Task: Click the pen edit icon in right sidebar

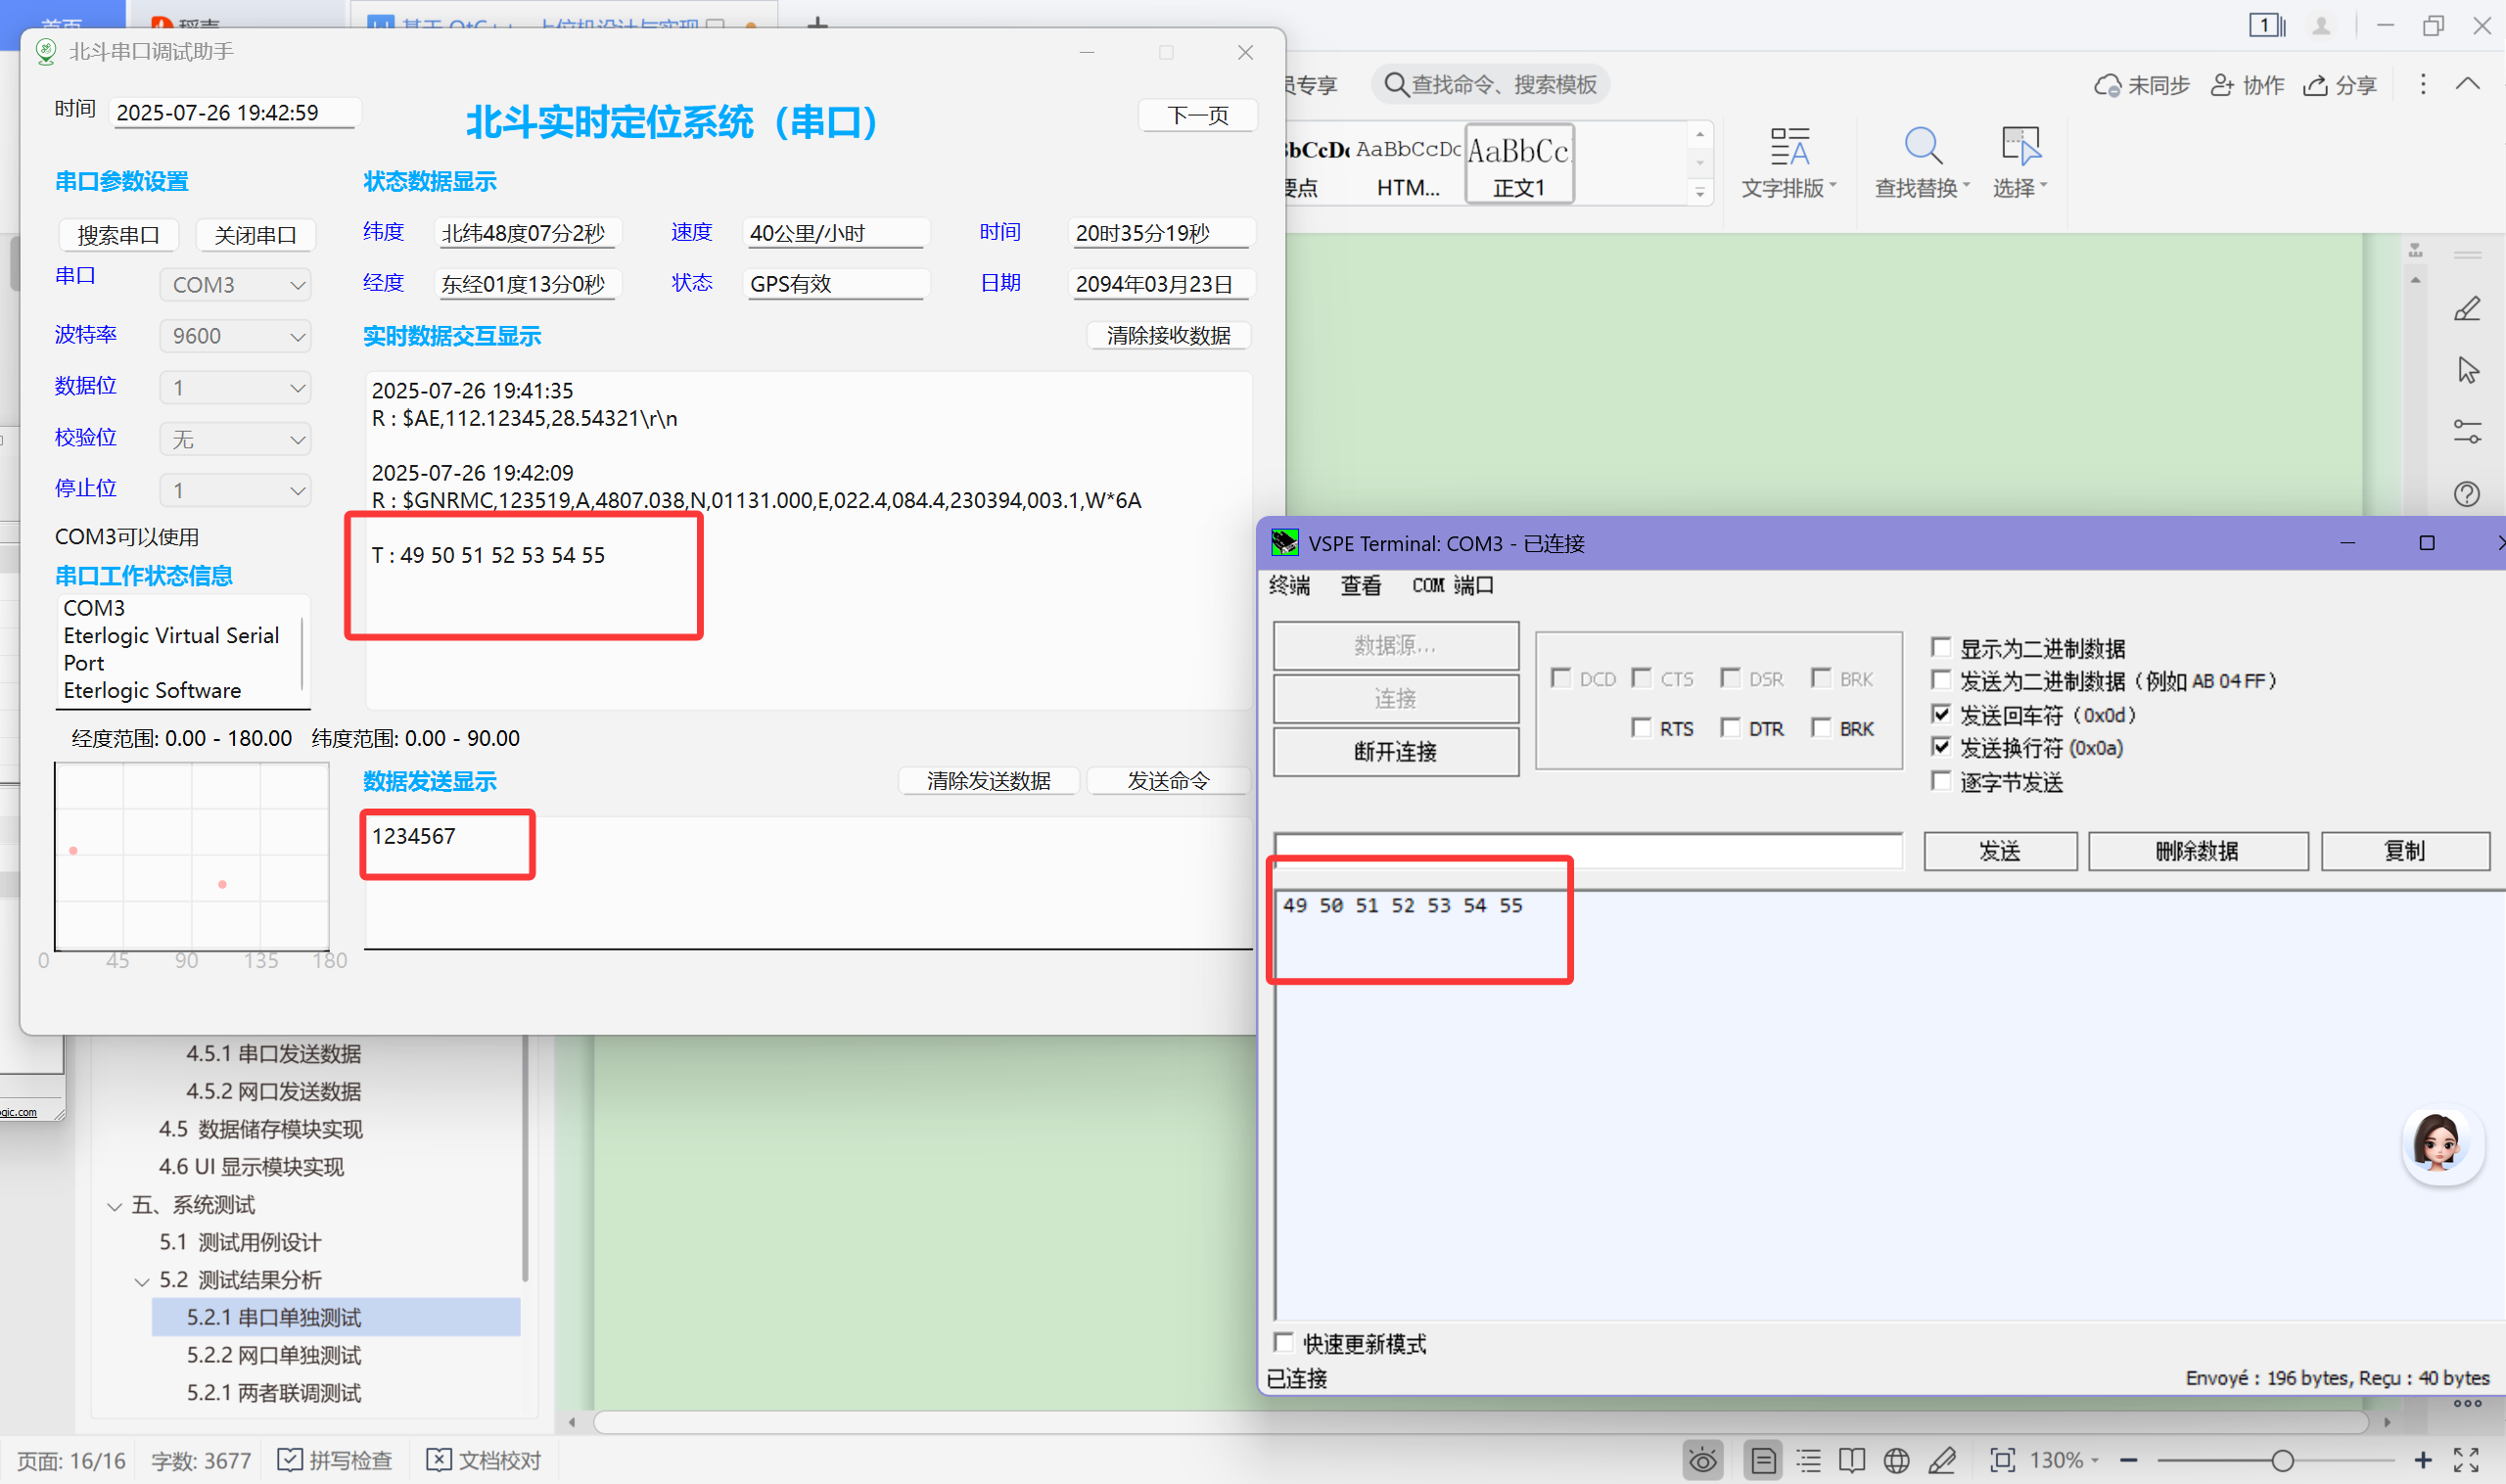Action: [x=2466, y=309]
